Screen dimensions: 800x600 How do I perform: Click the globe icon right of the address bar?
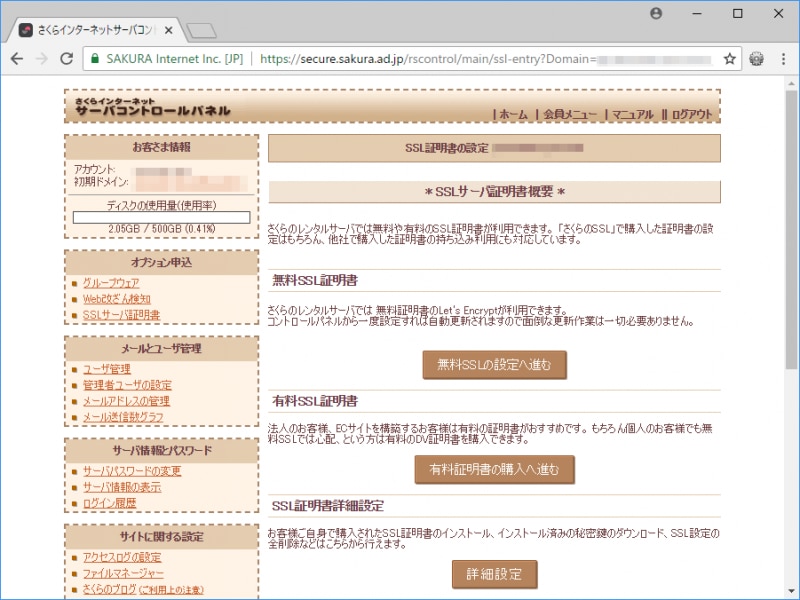pyautogui.click(x=757, y=59)
